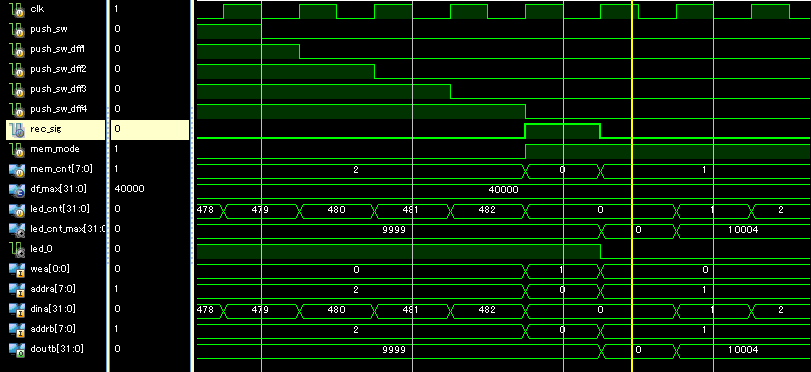Select the led_cnt_max[31:0] bus icon

tap(17, 230)
